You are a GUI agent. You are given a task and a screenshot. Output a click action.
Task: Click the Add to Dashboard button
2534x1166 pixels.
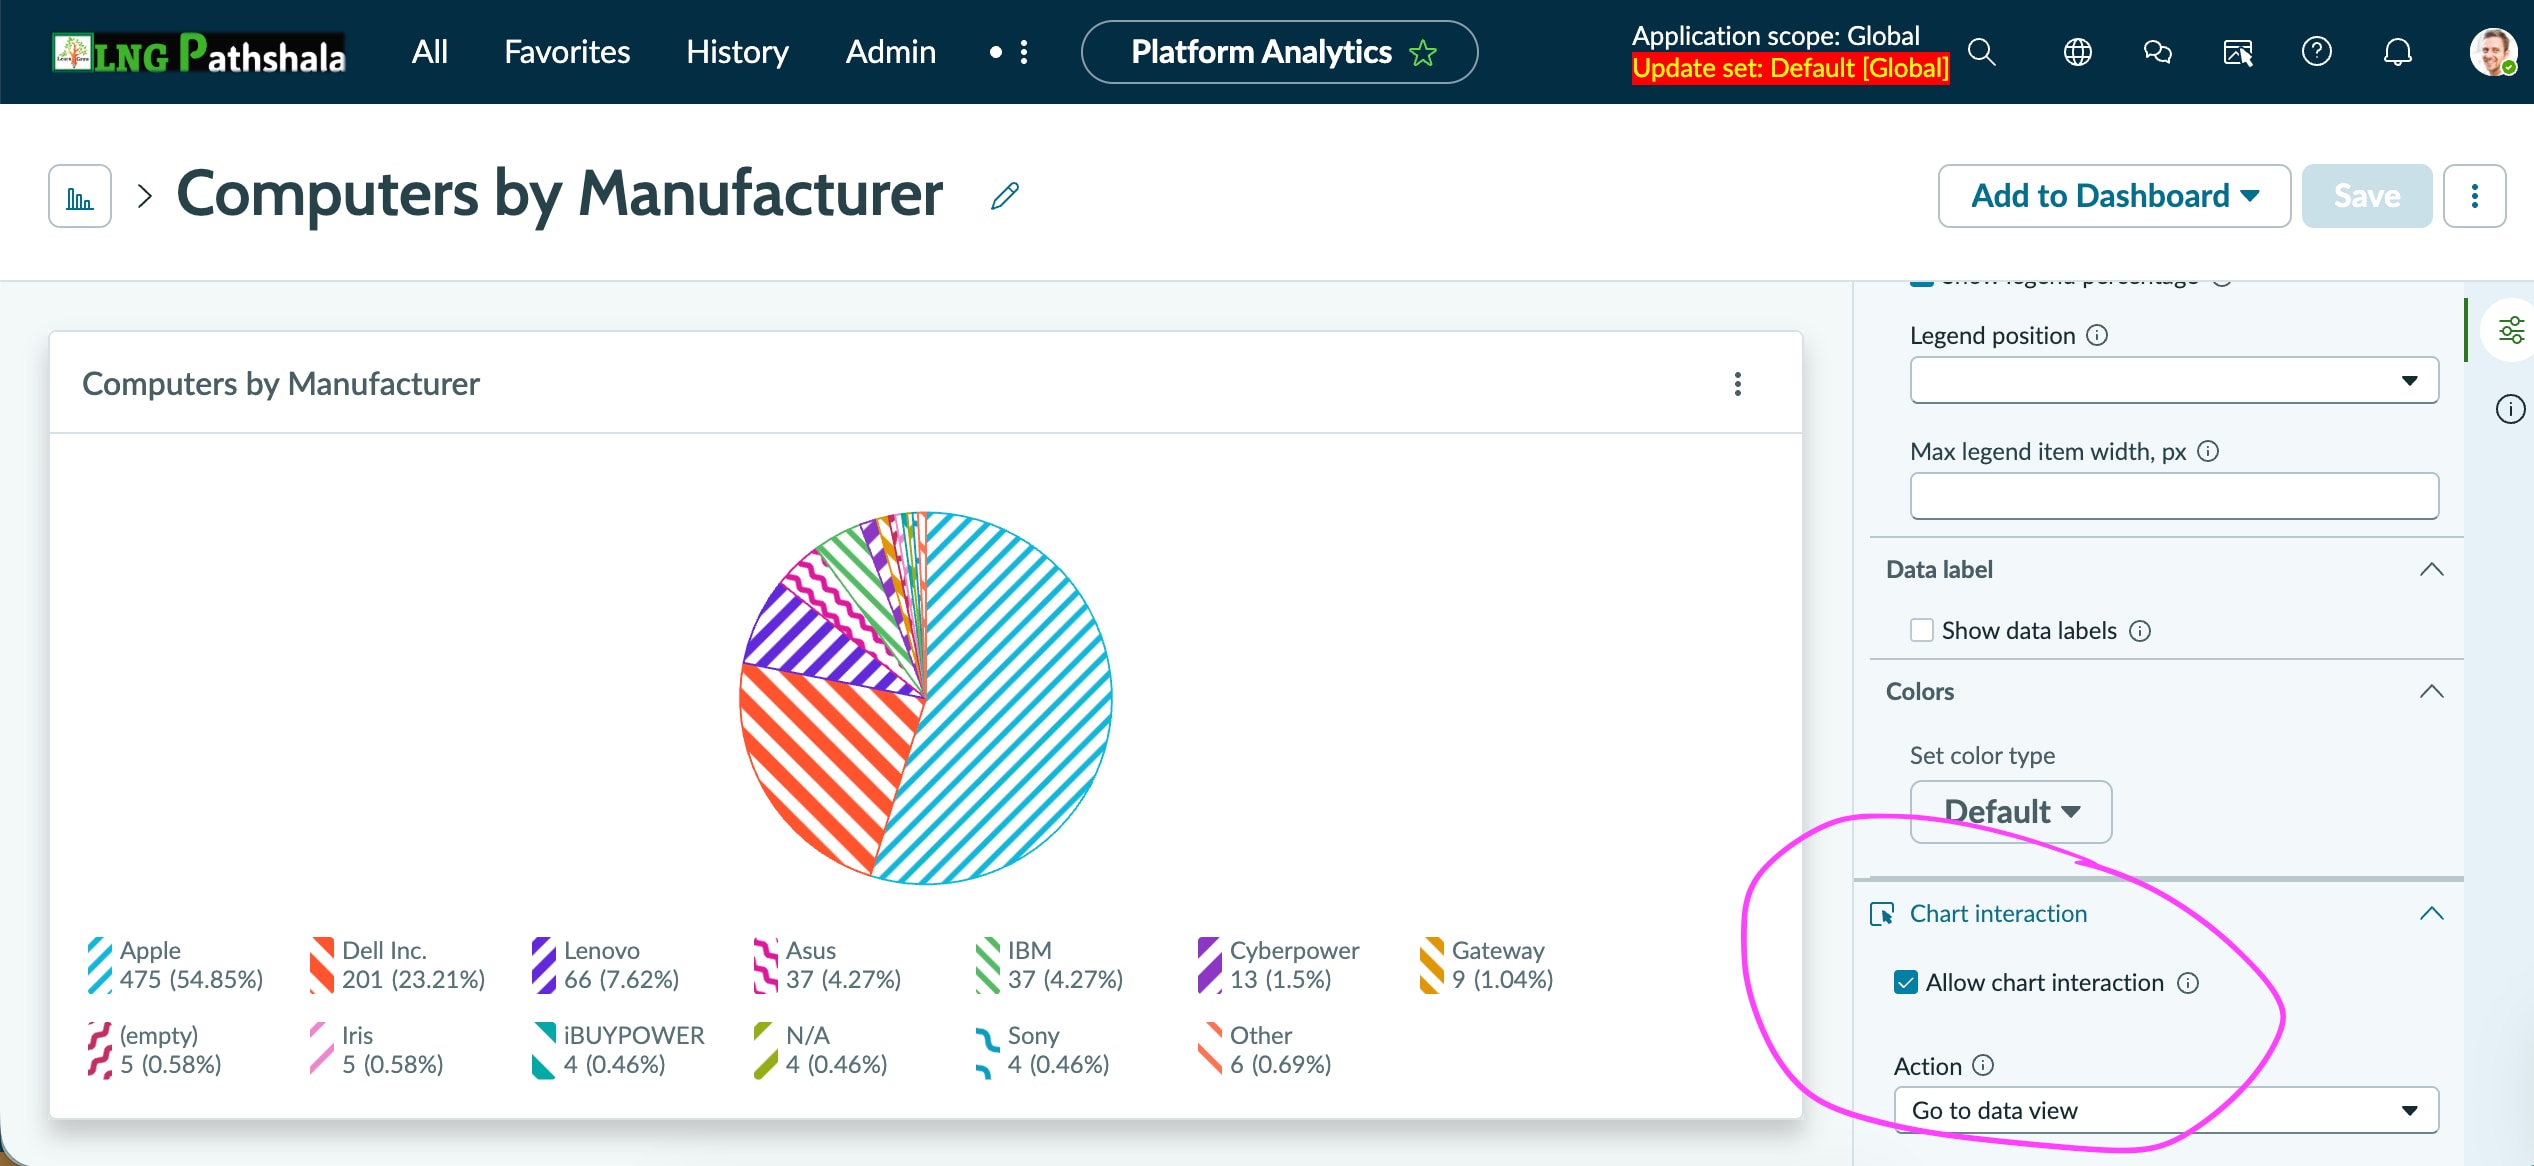(x=2113, y=196)
